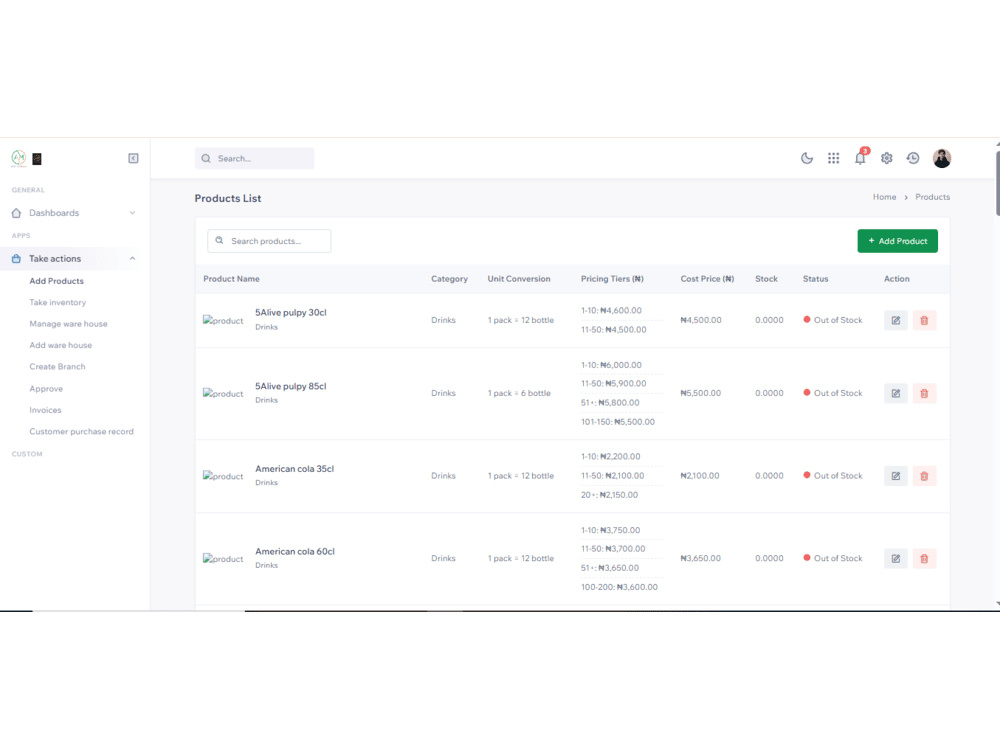Open Create Branch in the sidebar
1000x750 pixels.
(57, 367)
